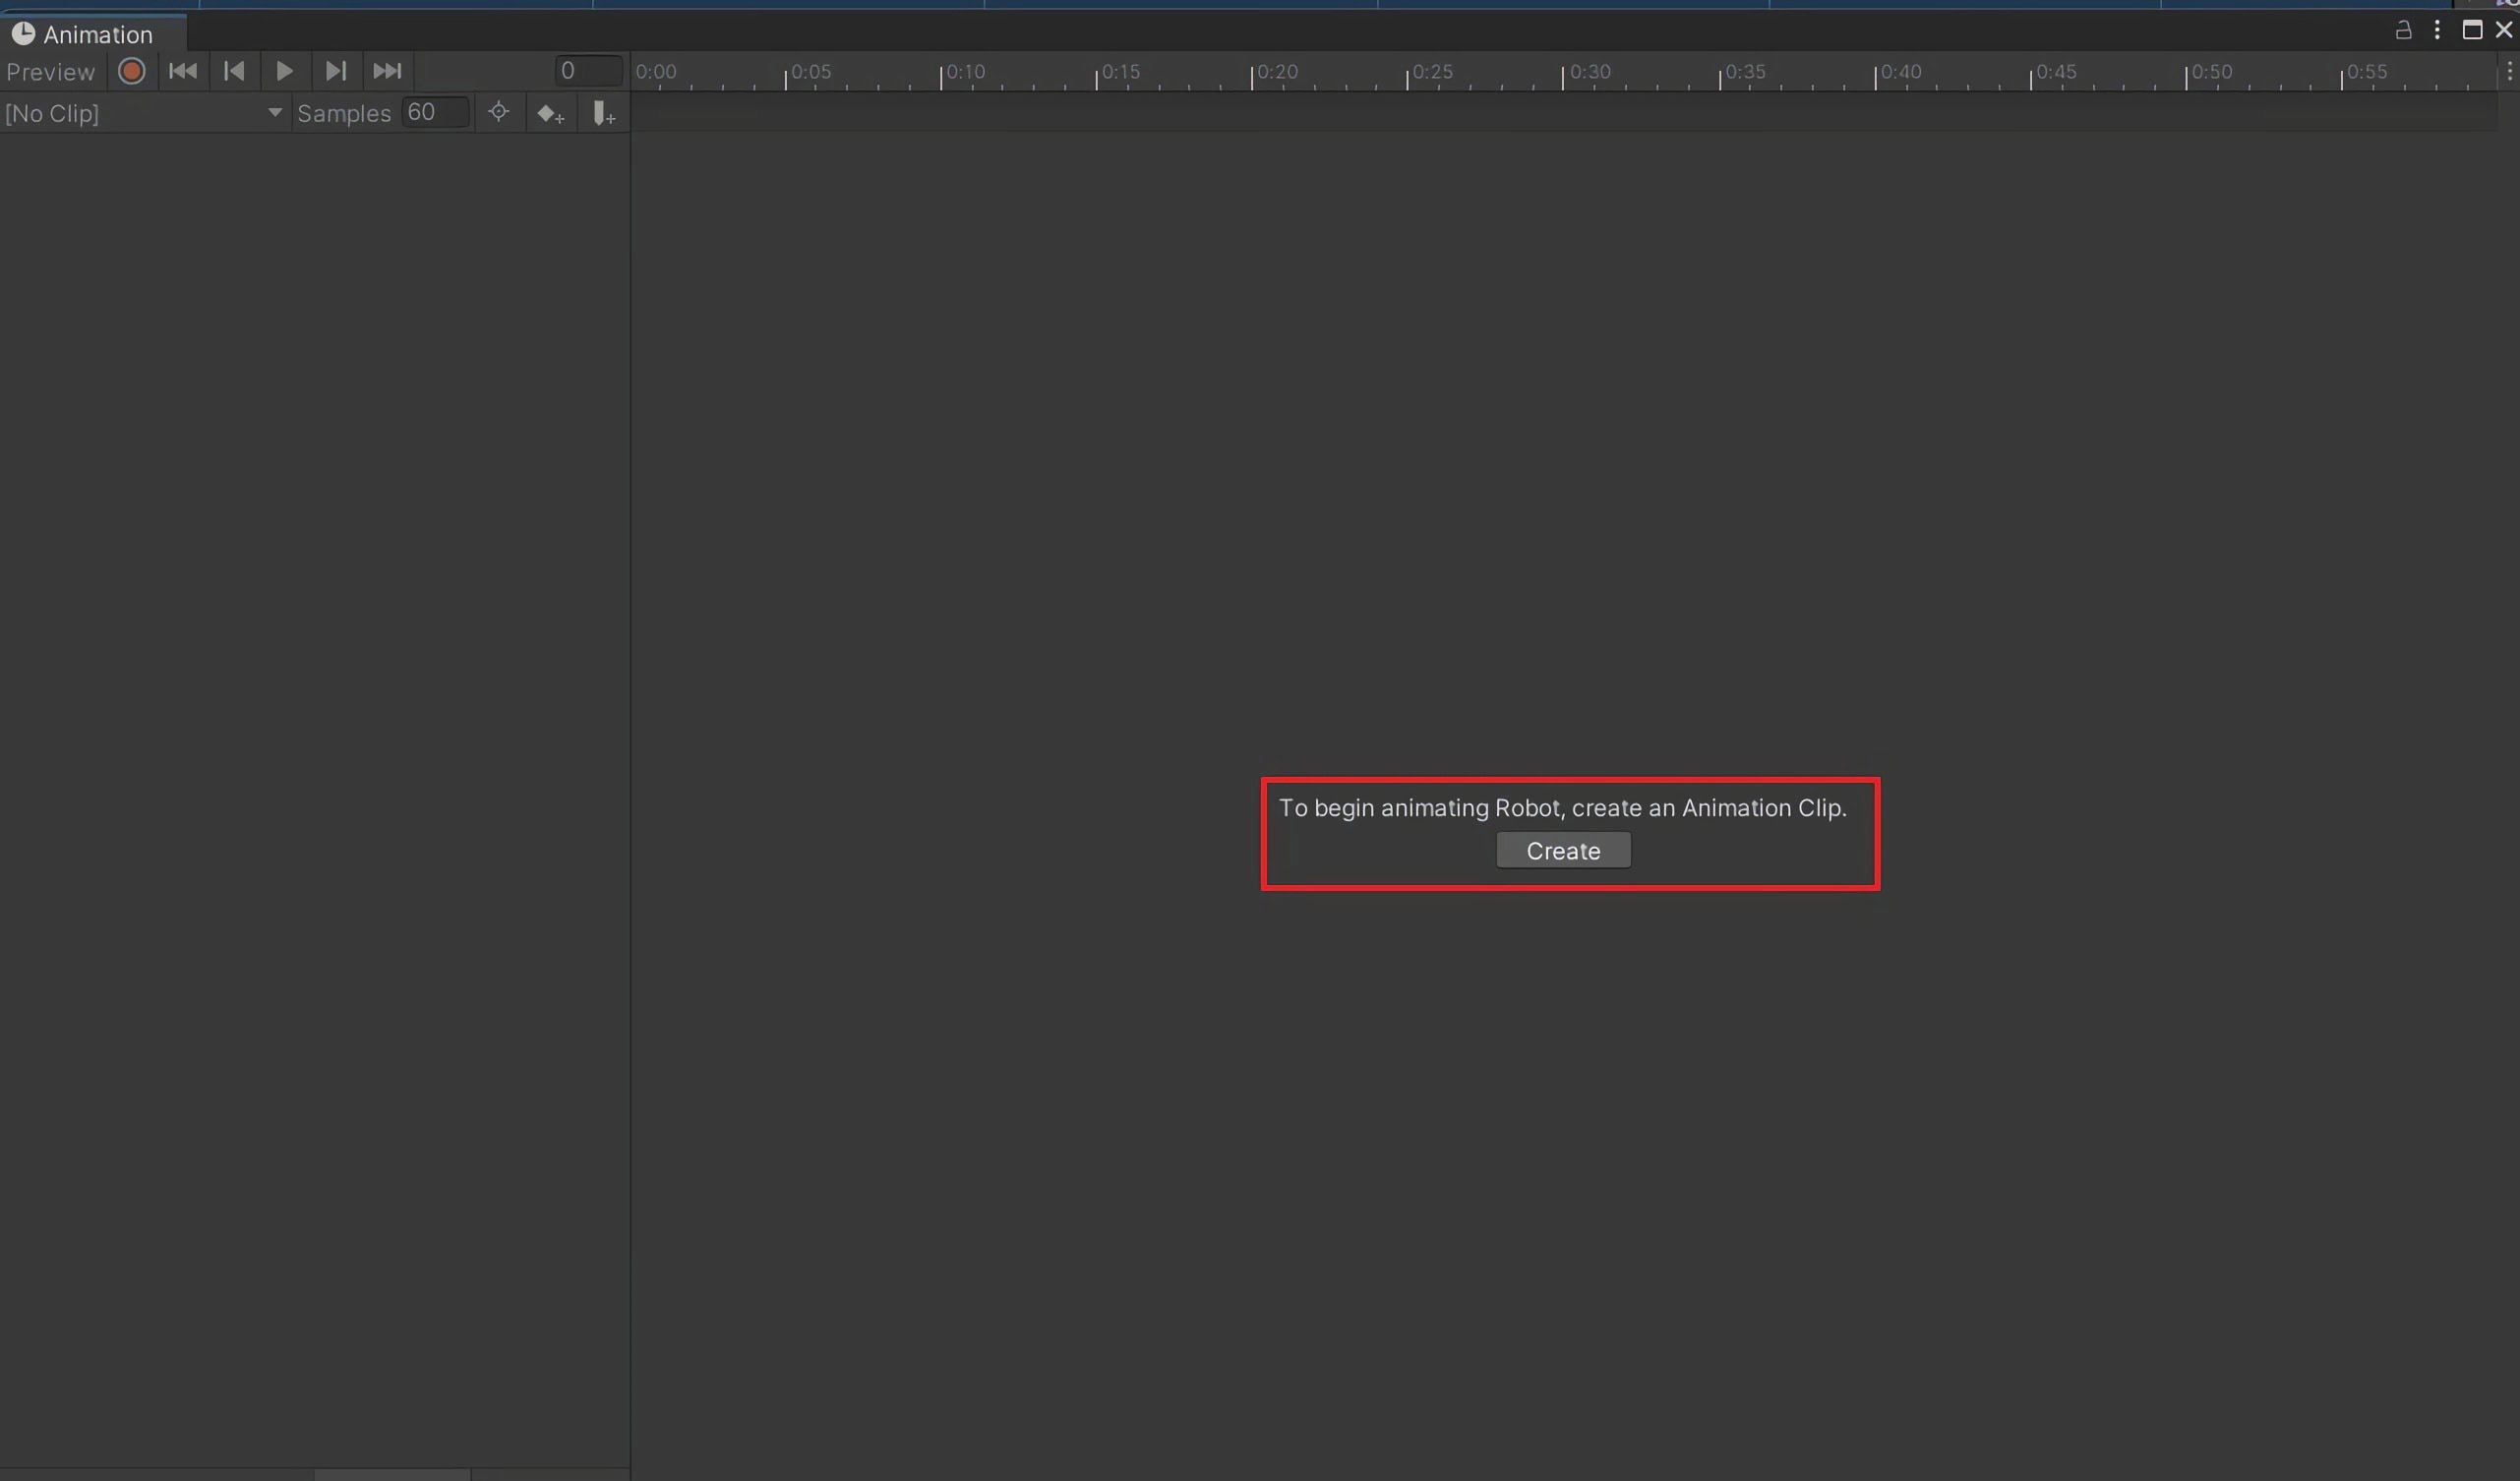Create an Animation Clip button
Viewport: 2520px width, 1481px height.
[1563, 851]
